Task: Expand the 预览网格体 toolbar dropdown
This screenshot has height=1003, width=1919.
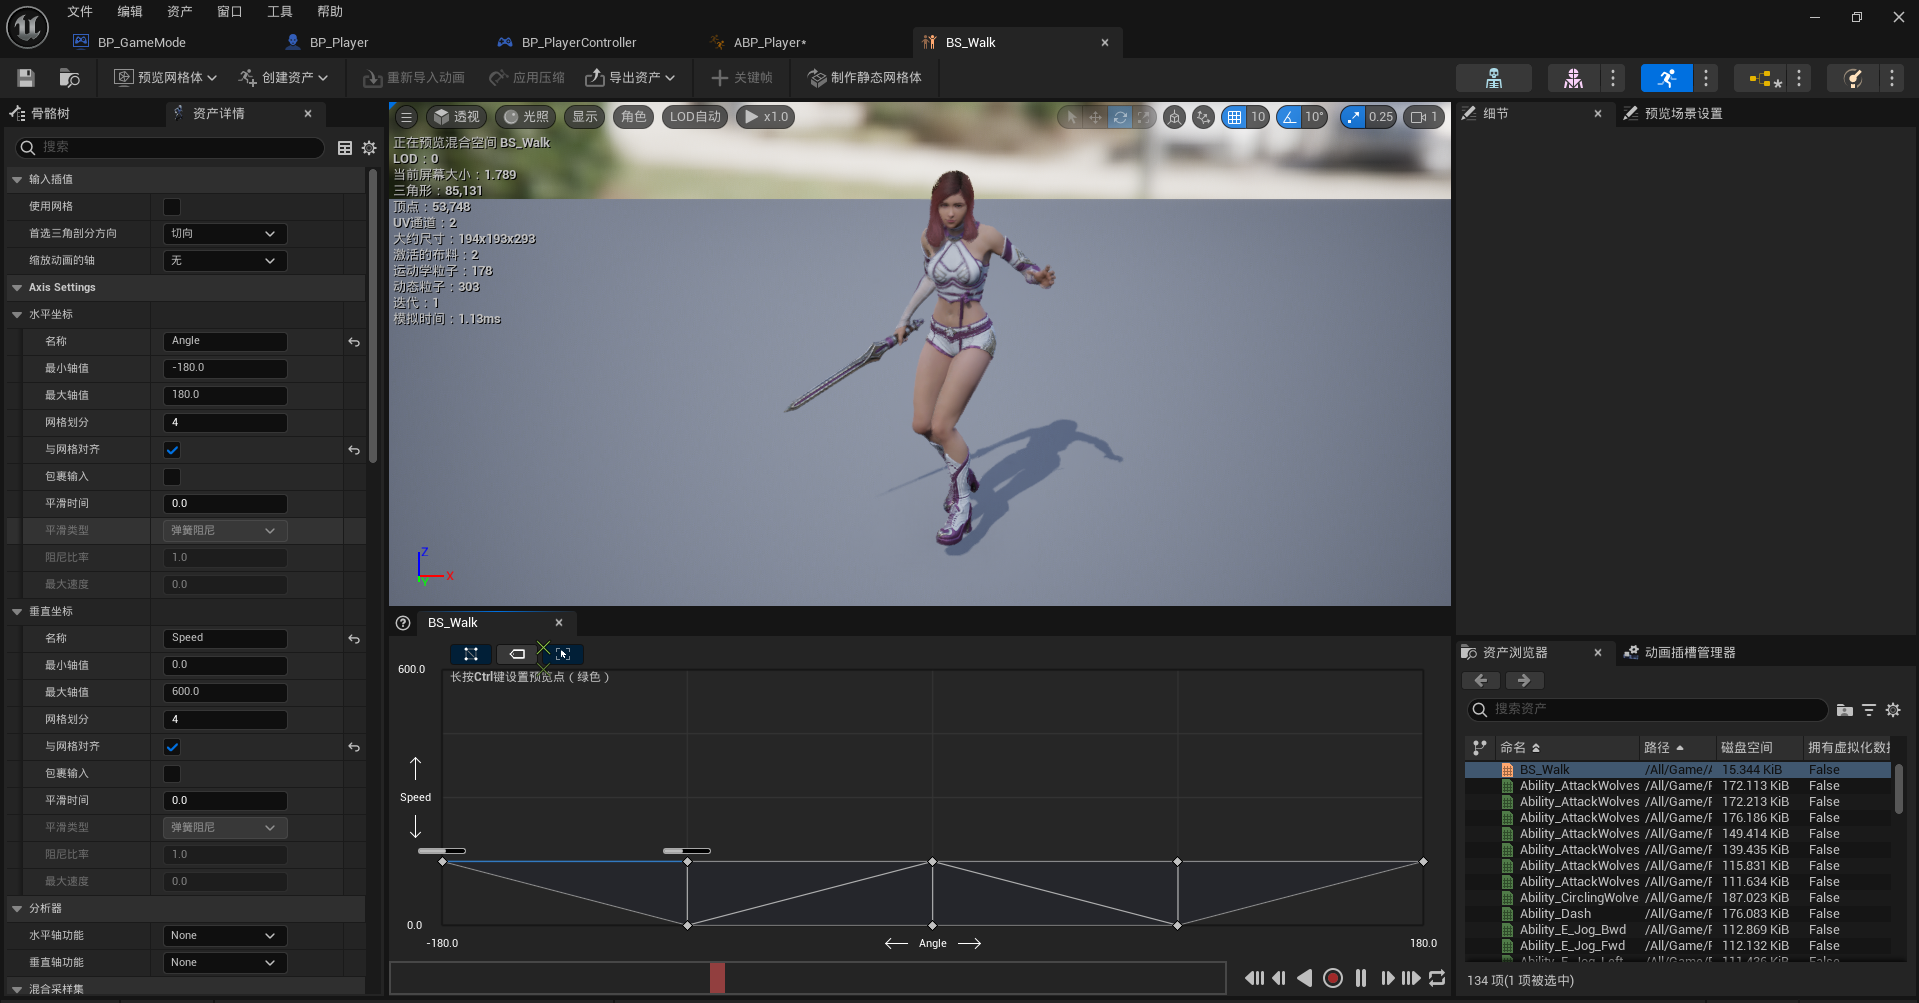Action: click(x=165, y=78)
